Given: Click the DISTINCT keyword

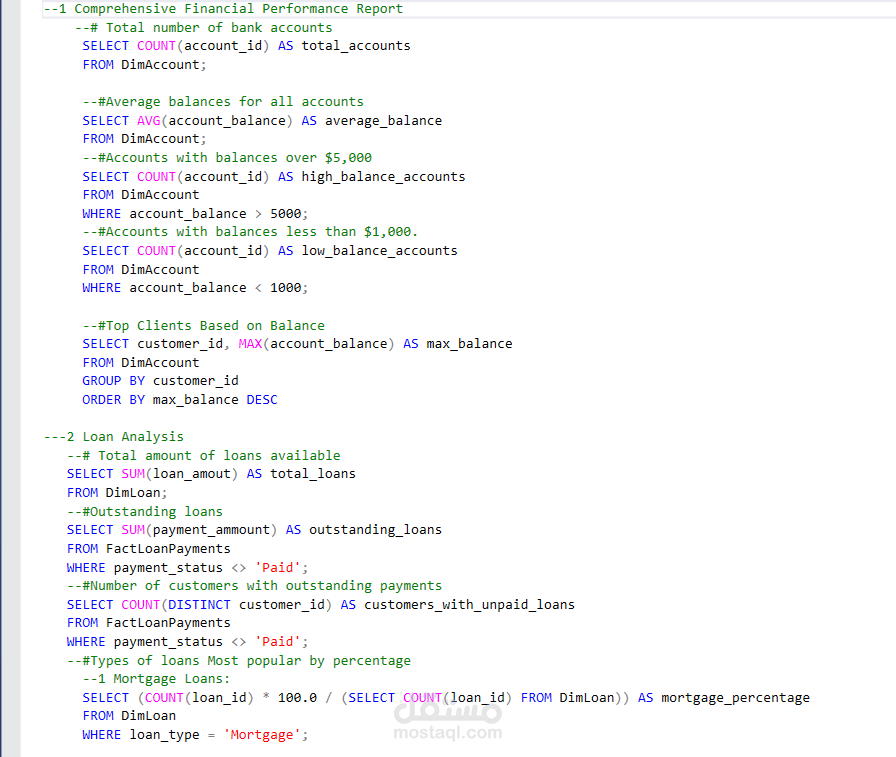Looking at the screenshot, I should [x=199, y=605].
